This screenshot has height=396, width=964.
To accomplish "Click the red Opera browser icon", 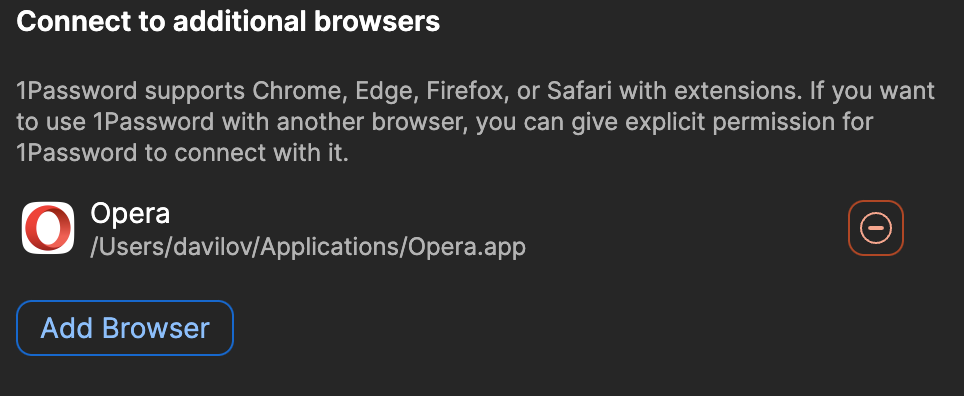I will [x=48, y=228].
